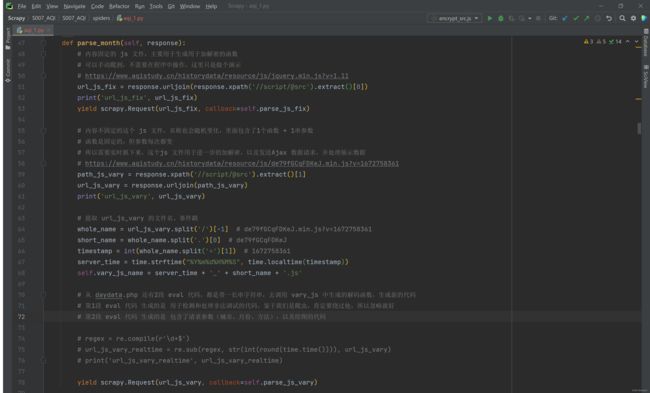The width and height of the screenshot is (650, 393).
Task: Push commits with the green Git arrow
Action: 587,18
